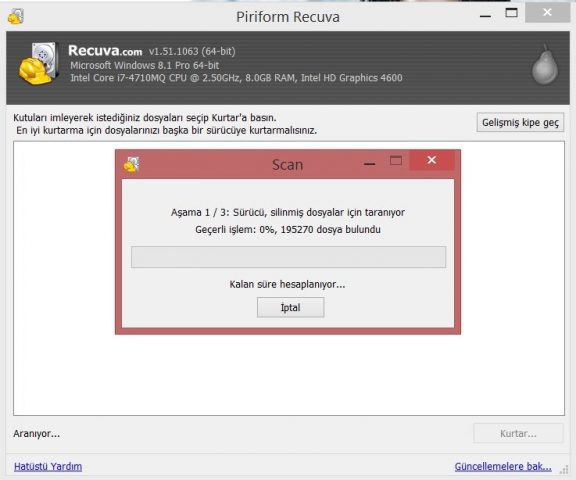This screenshot has width=576, height=480.
Task: Close the Scan dialog
Action: click(x=432, y=160)
